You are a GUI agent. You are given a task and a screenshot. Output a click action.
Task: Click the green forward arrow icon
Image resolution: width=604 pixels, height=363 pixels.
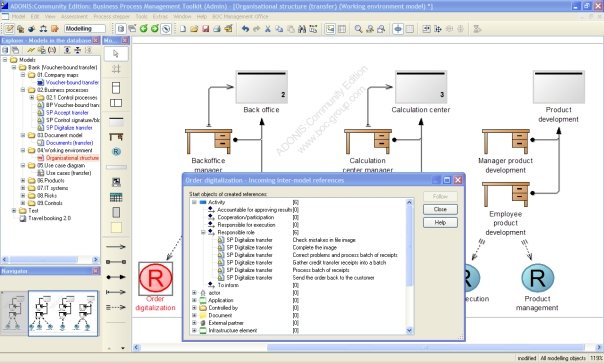(x=155, y=29)
